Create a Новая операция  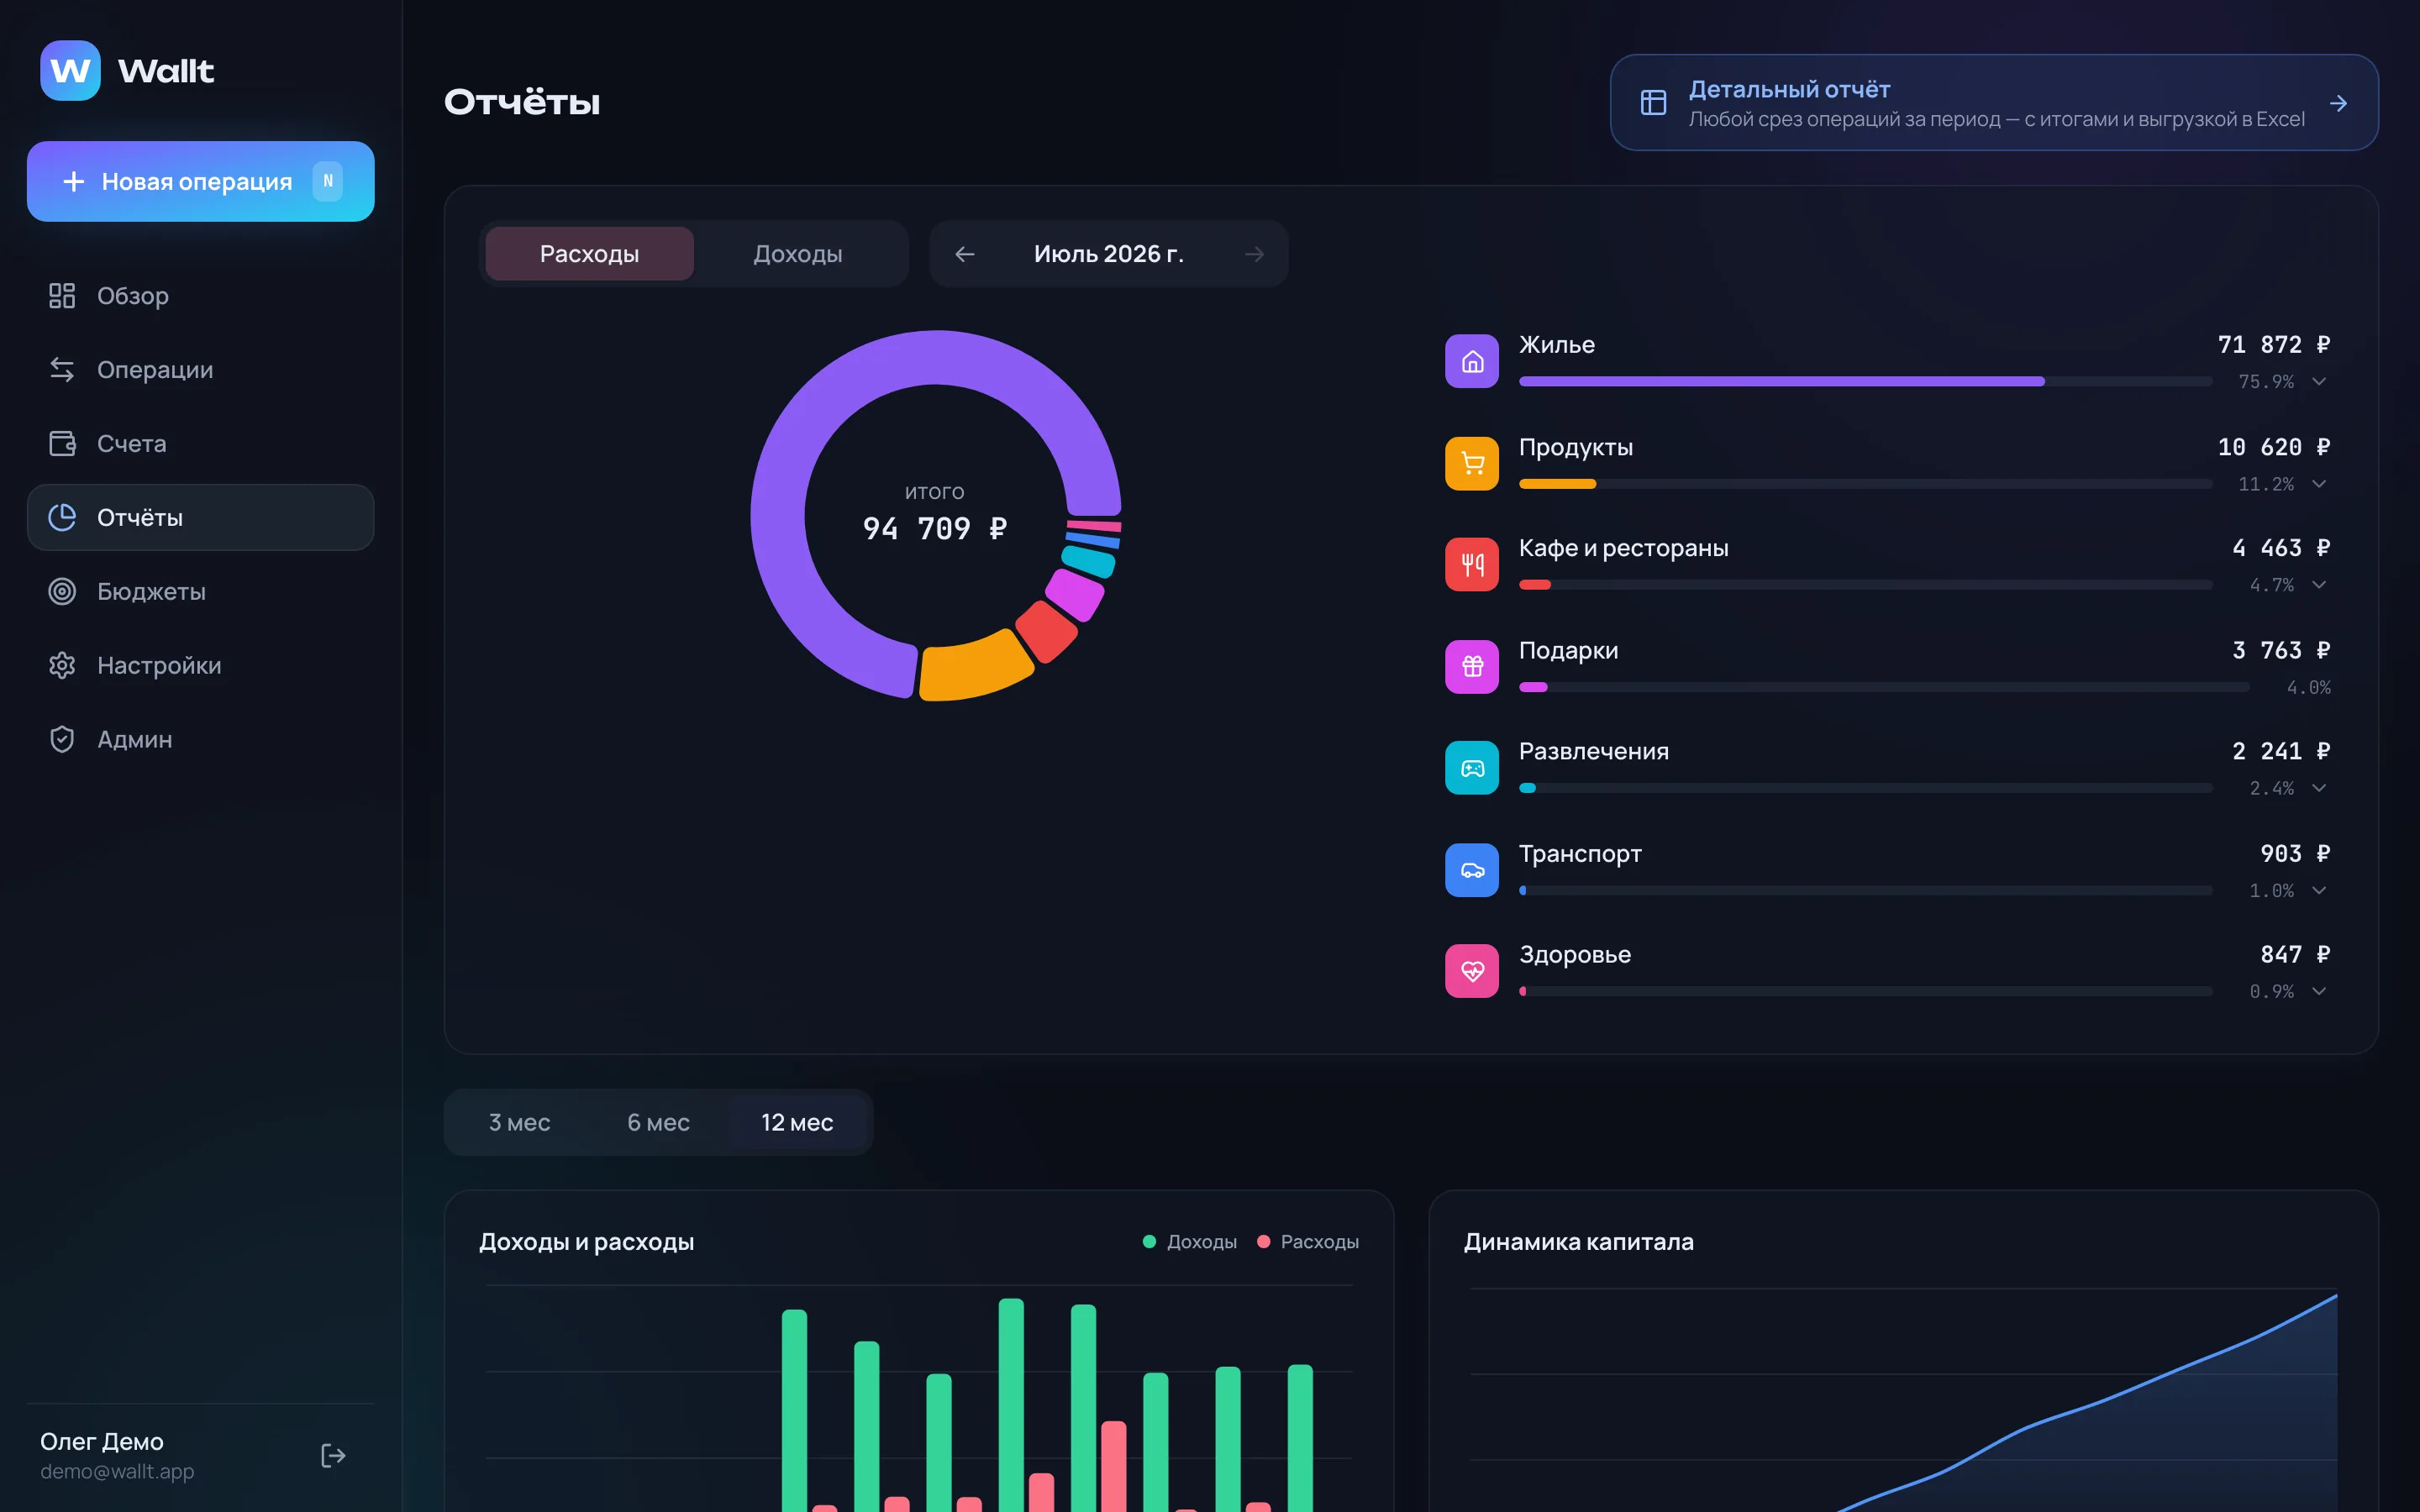pyautogui.click(x=200, y=182)
